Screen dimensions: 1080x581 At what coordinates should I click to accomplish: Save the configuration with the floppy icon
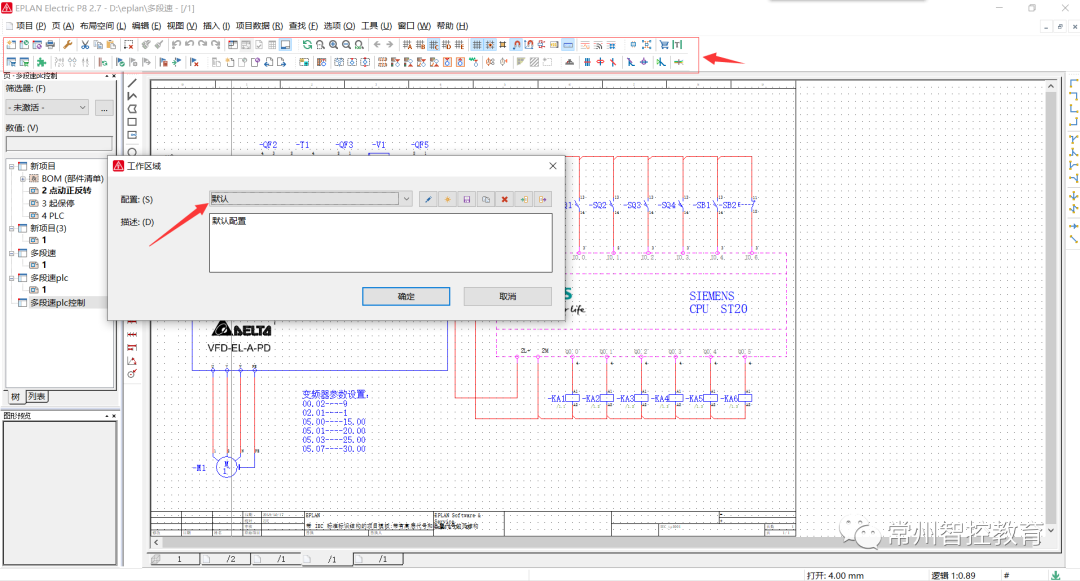click(466, 199)
